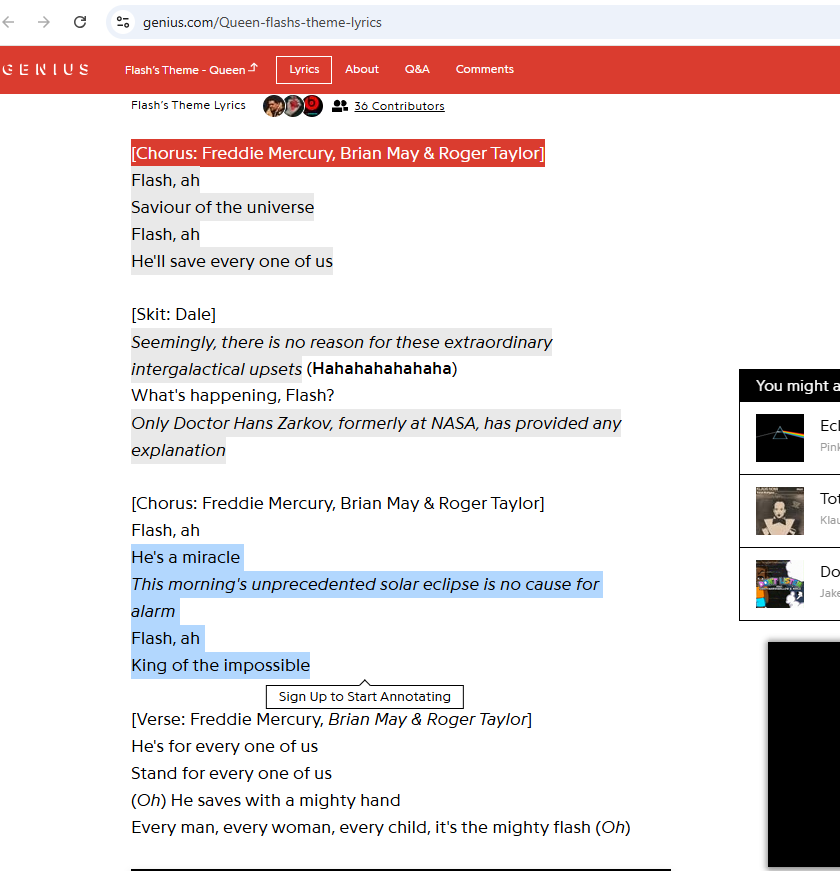Image resolution: width=840 pixels, height=871 pixels.
Task: Click the text 'What's happening, Flash?'
Action: pos(233,396)
